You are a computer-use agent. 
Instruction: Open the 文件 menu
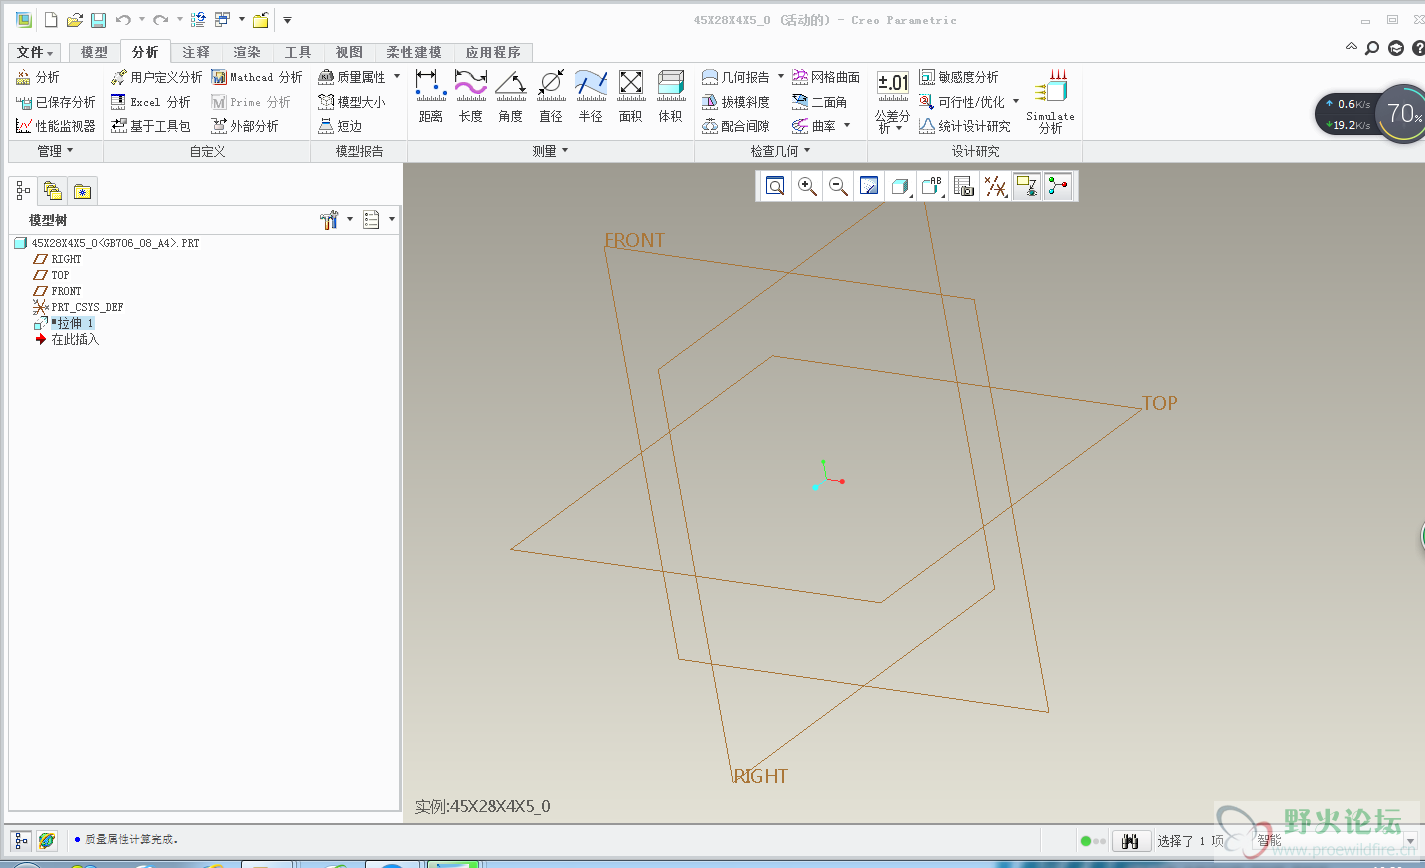pos(35,52)
